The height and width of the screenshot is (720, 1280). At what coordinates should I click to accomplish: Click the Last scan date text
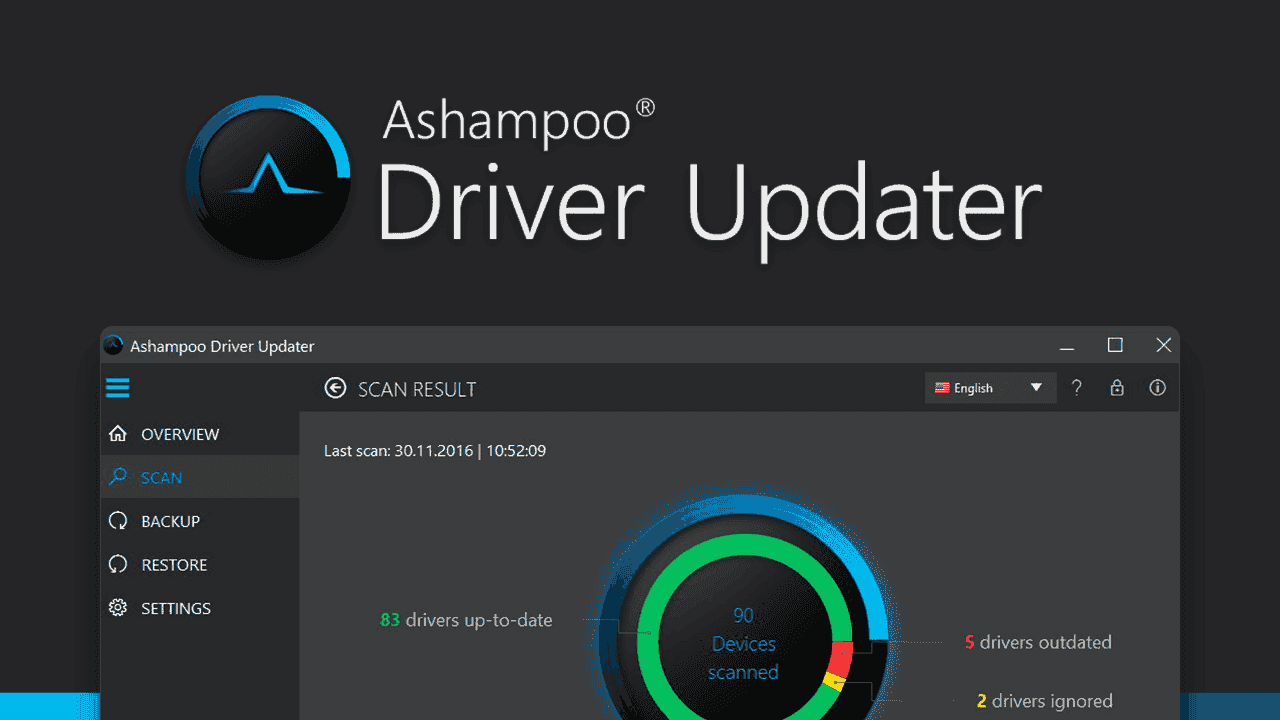click(435, 451)
